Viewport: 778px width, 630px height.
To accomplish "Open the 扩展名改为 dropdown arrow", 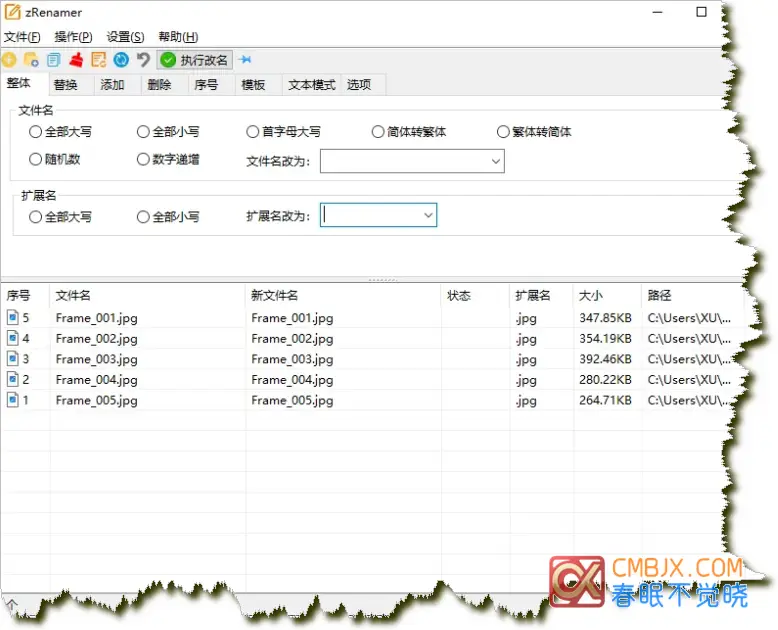I will pos(428,215).
